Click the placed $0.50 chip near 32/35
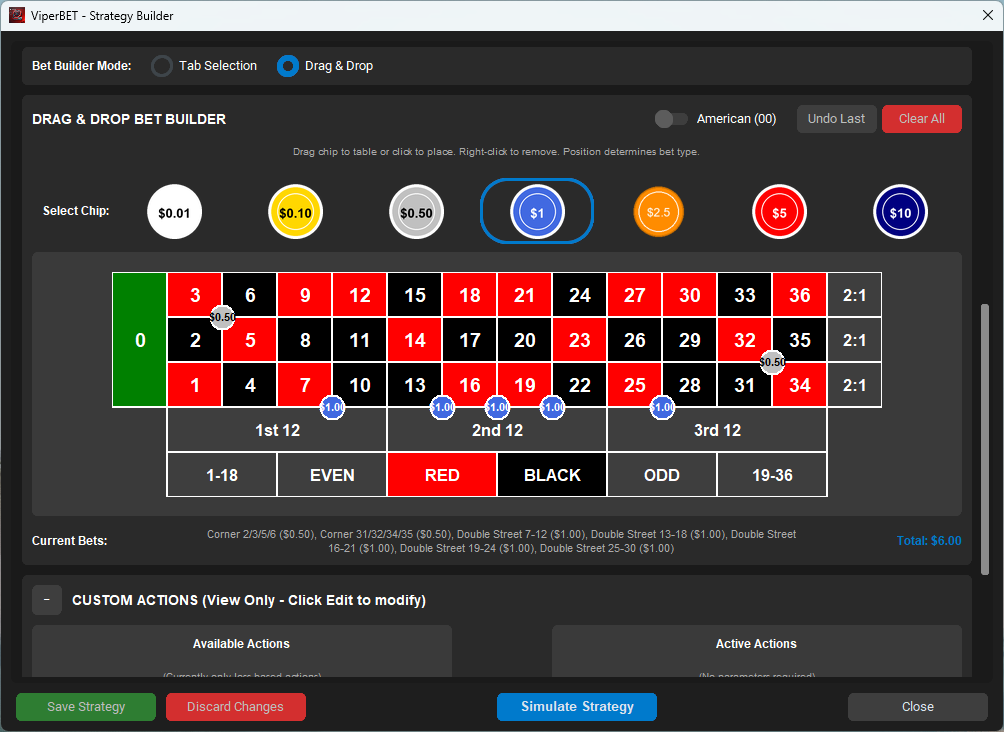This screenshot has height=732, width=1004. click(772, 362)
